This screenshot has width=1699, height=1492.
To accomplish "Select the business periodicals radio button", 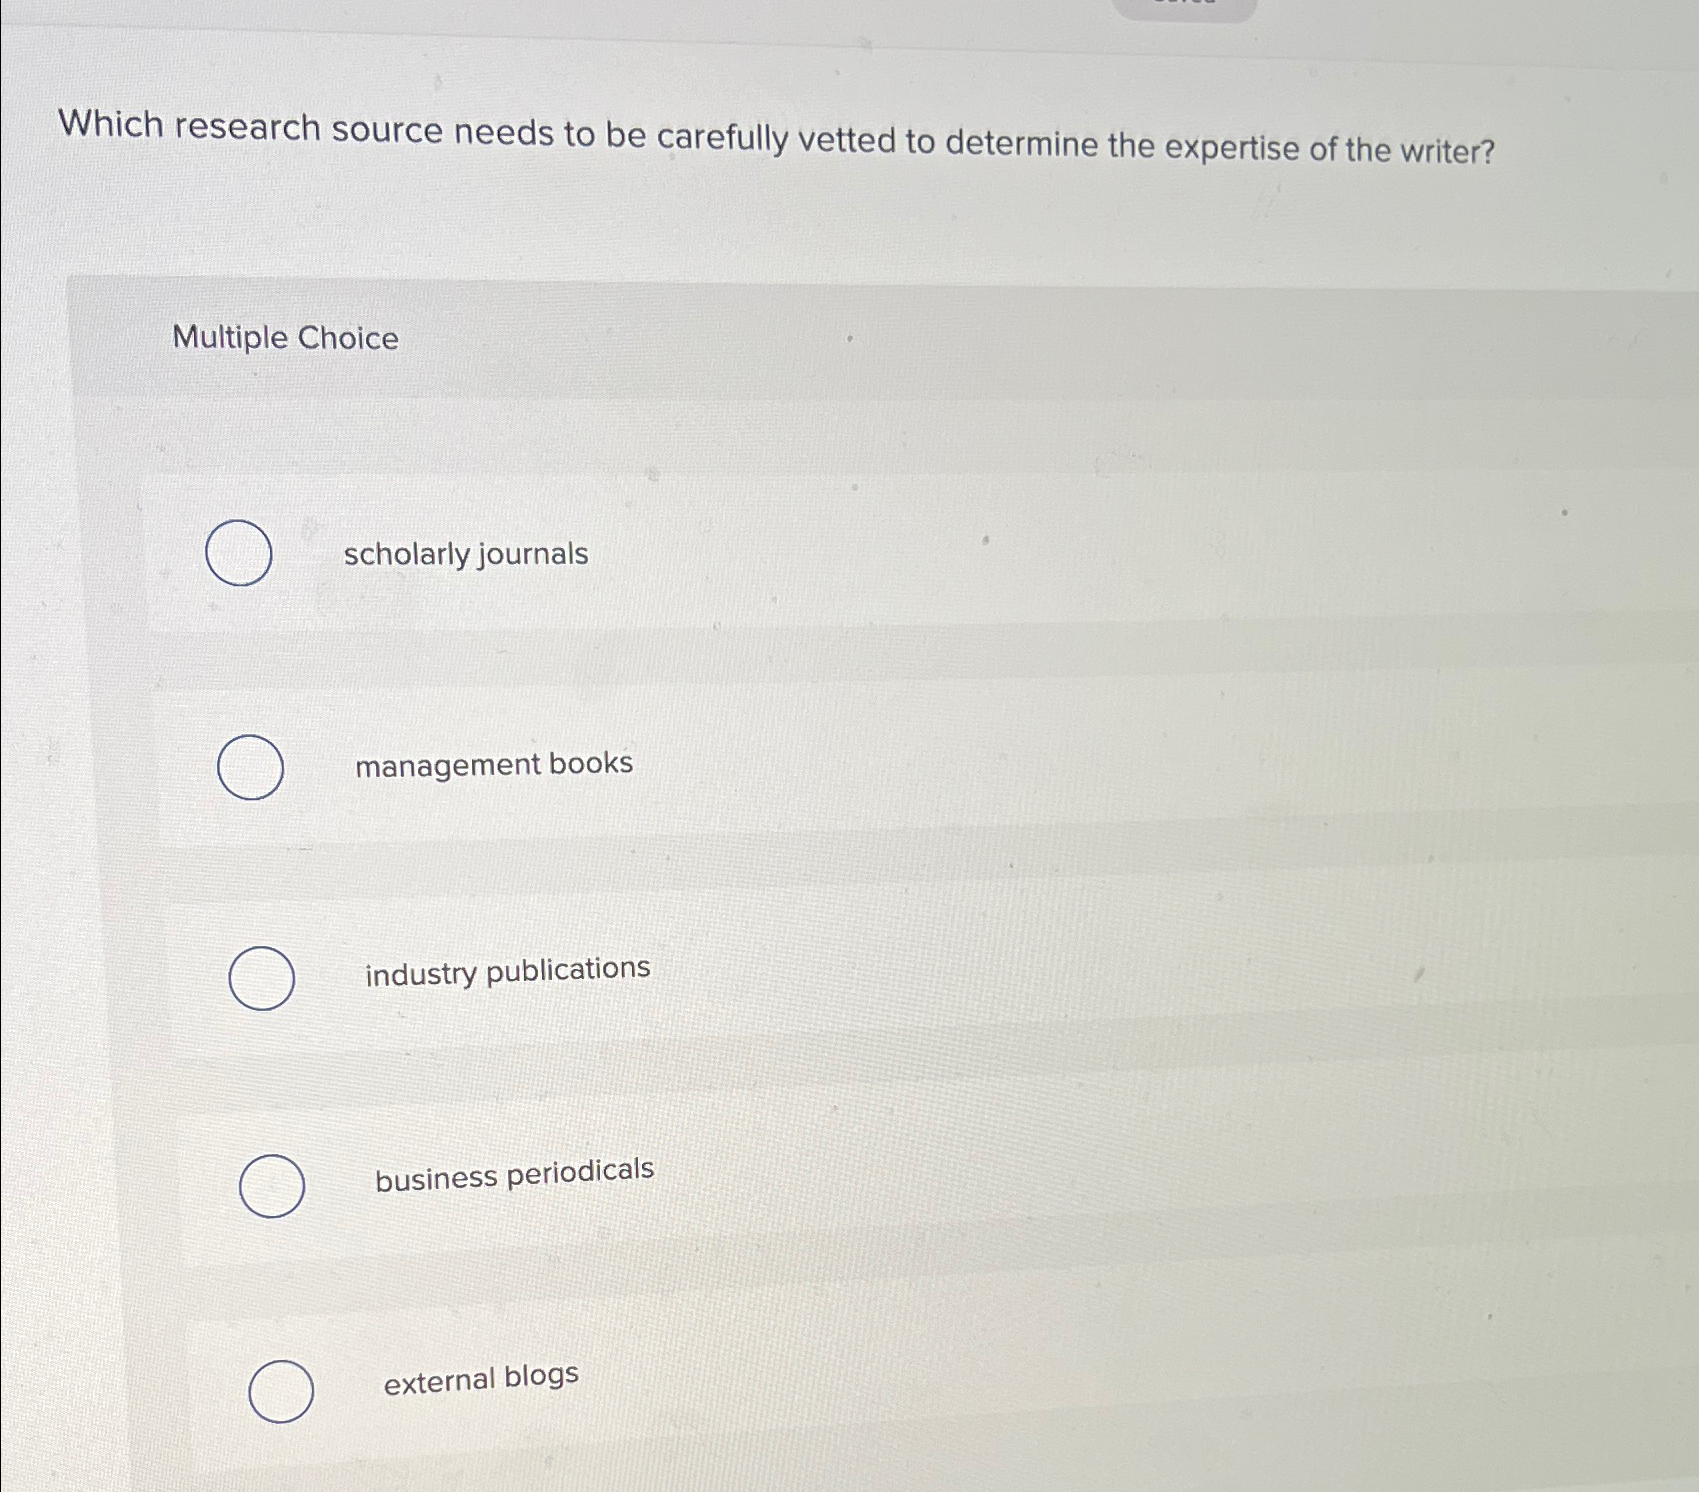I will point(272,1186).
